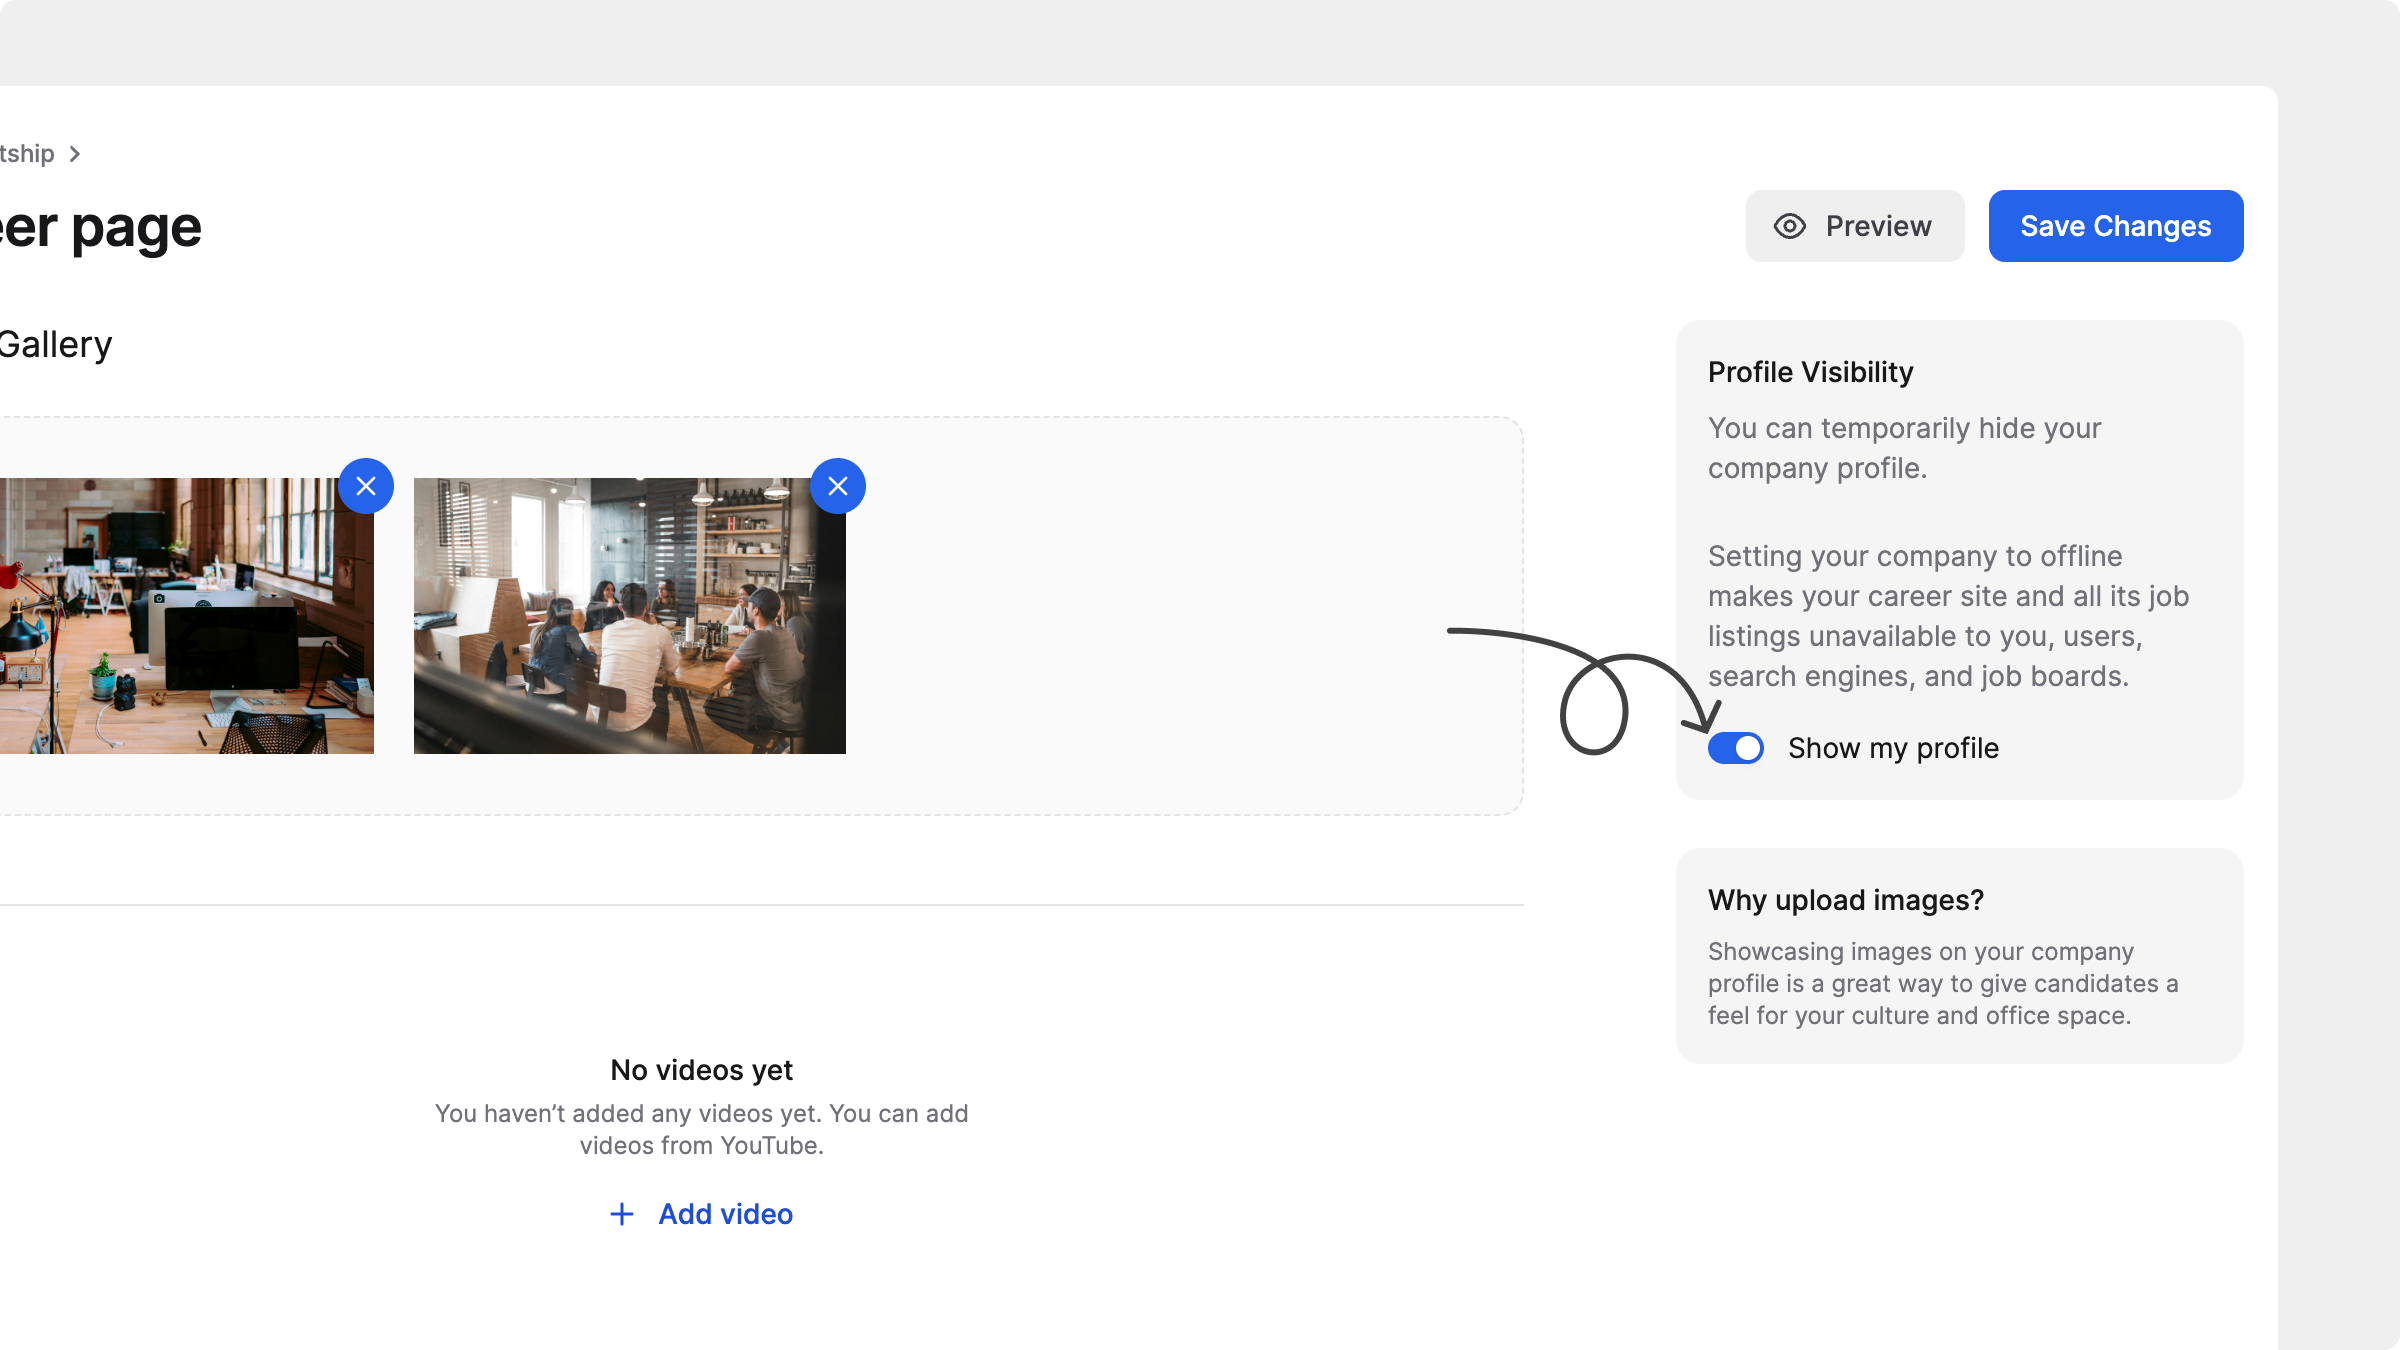Go back via the truncated breadcrumb link
This screenshot has height=1350, width=2400.
pos(26,154)
